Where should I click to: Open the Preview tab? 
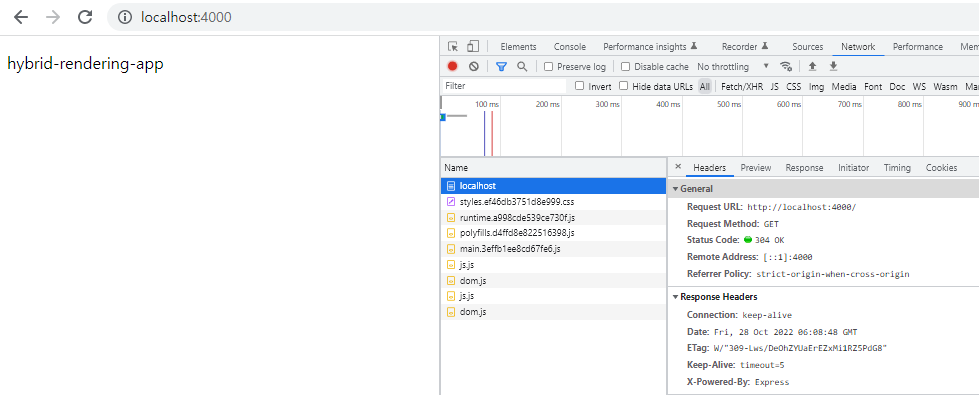(756, 168)
